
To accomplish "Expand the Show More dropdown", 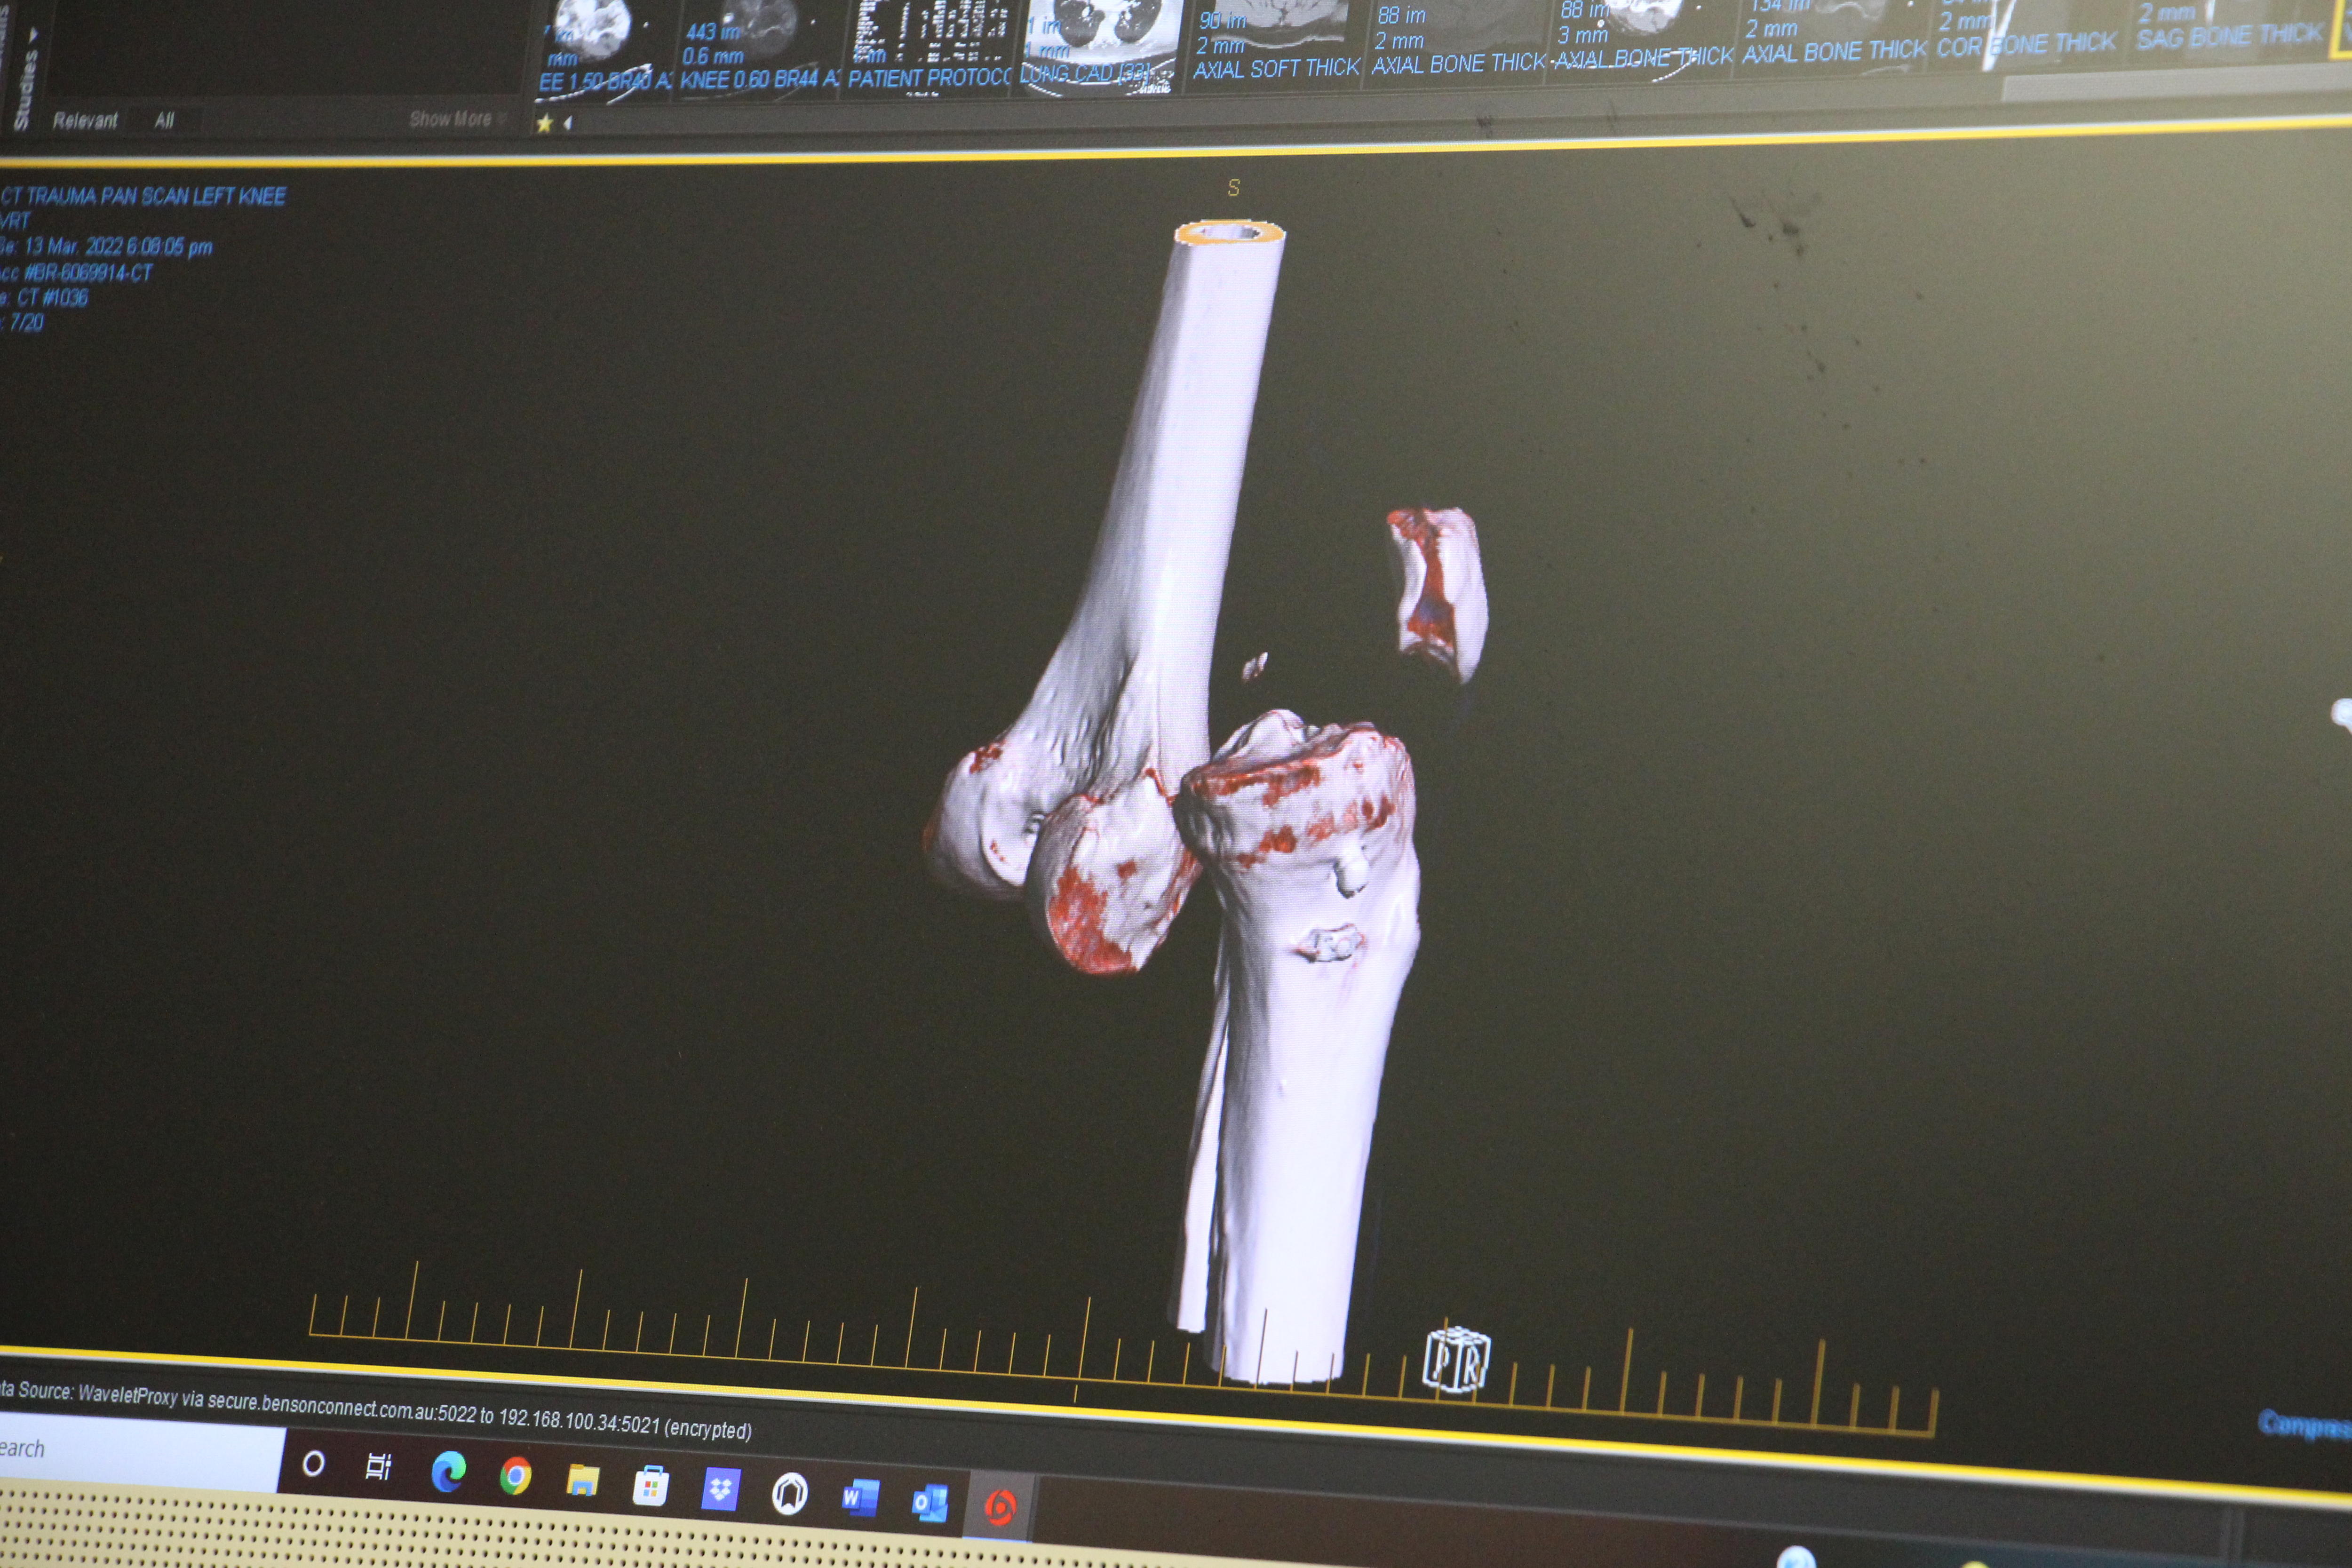I will click(x=455, y=119).
